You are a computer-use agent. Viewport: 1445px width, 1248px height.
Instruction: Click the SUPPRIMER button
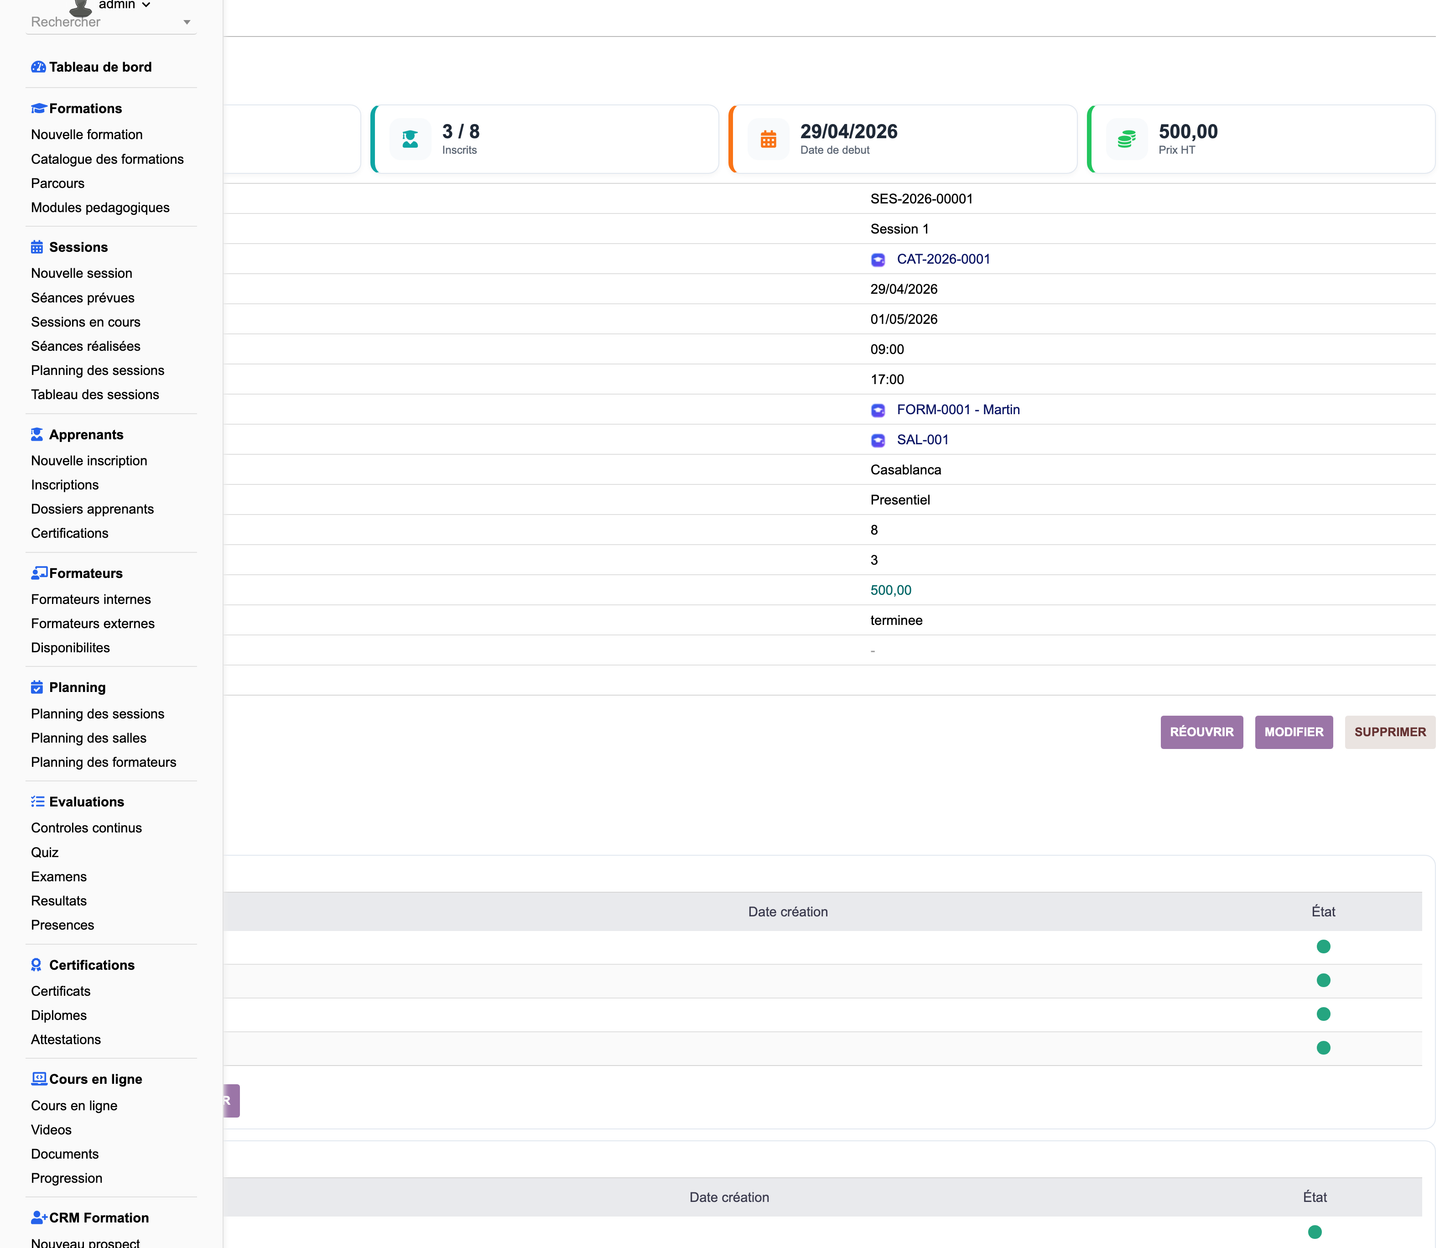pyautogui.click(x=1390, y=732)
